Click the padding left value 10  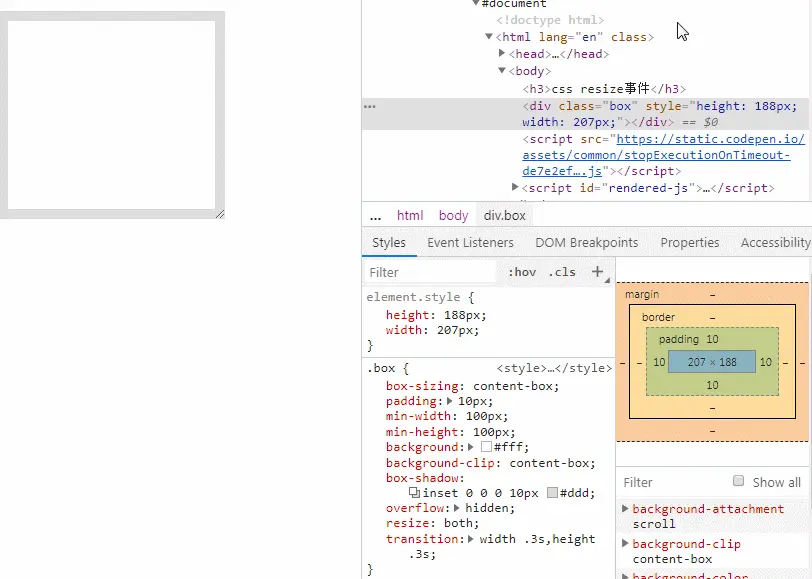click(659, 362)
